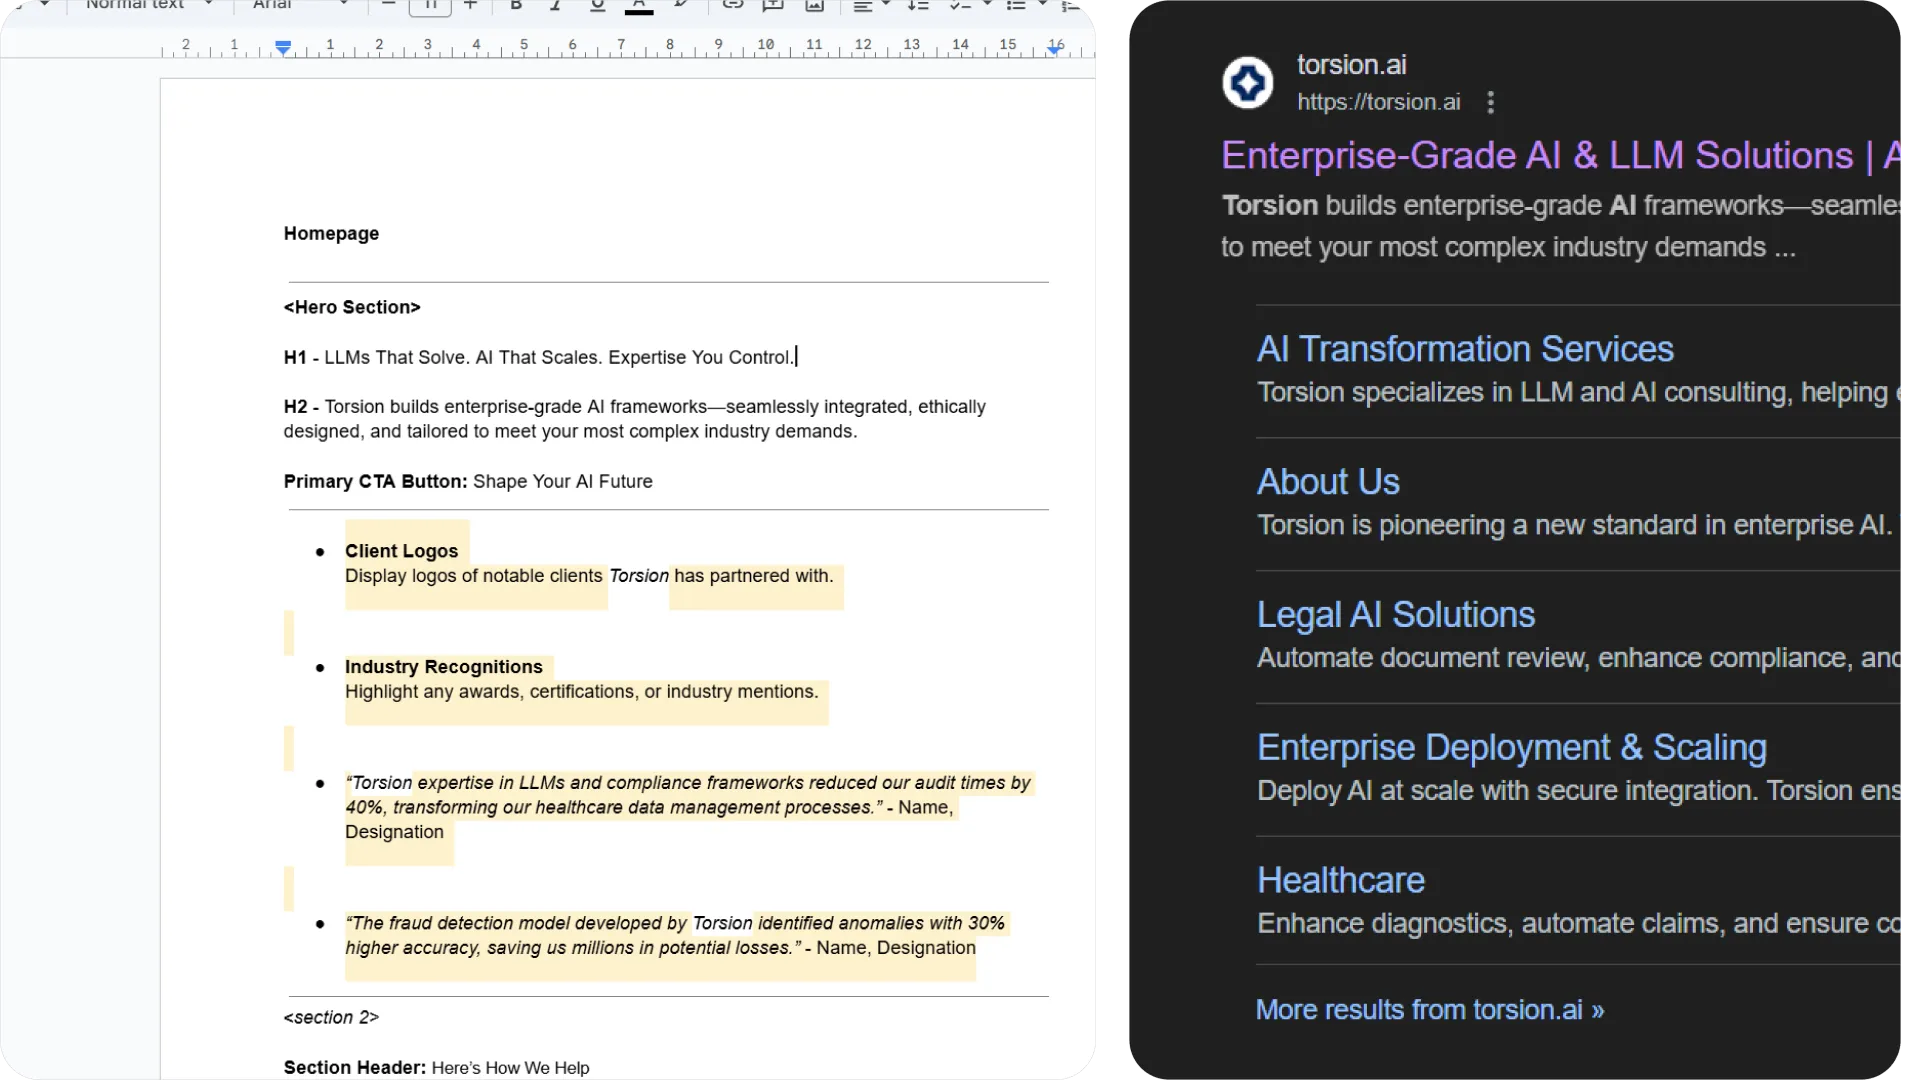Click the add comment toolbar icon
This screenshot has width=1906, height=1080.
pyautogui.click(x=773, y=6)
